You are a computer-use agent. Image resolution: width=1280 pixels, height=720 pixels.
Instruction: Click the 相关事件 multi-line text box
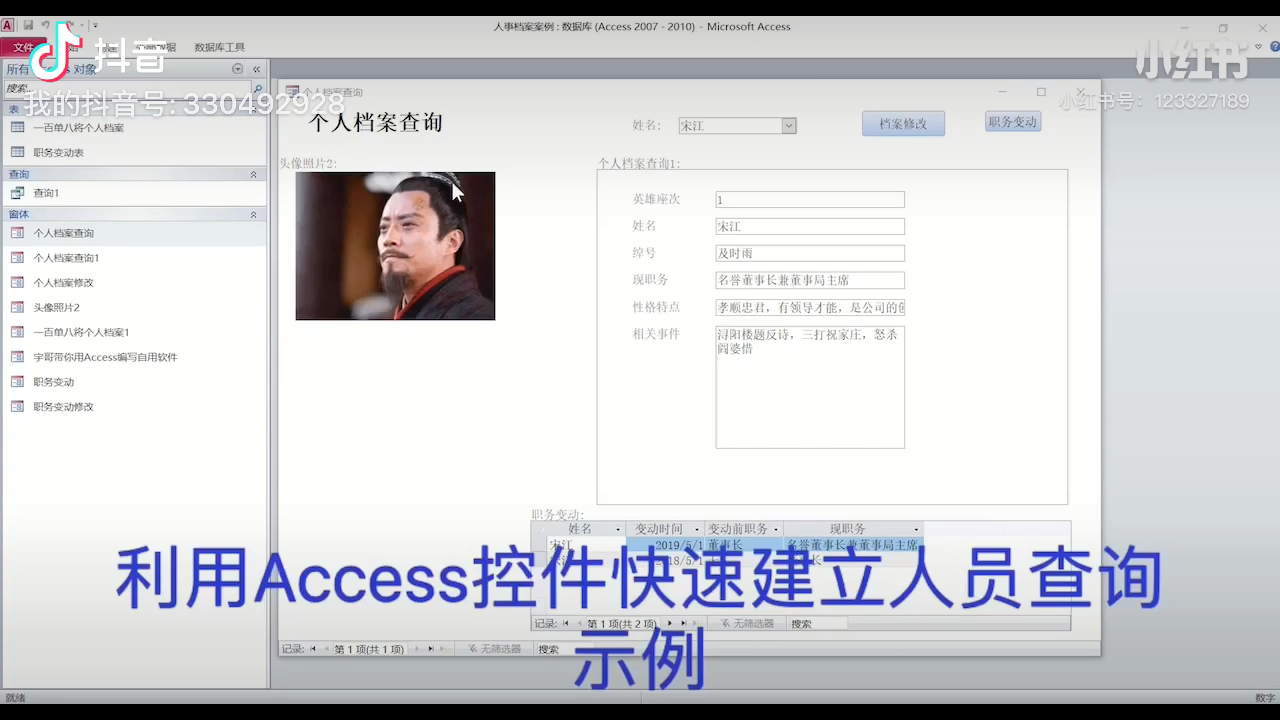pos(810,387)
